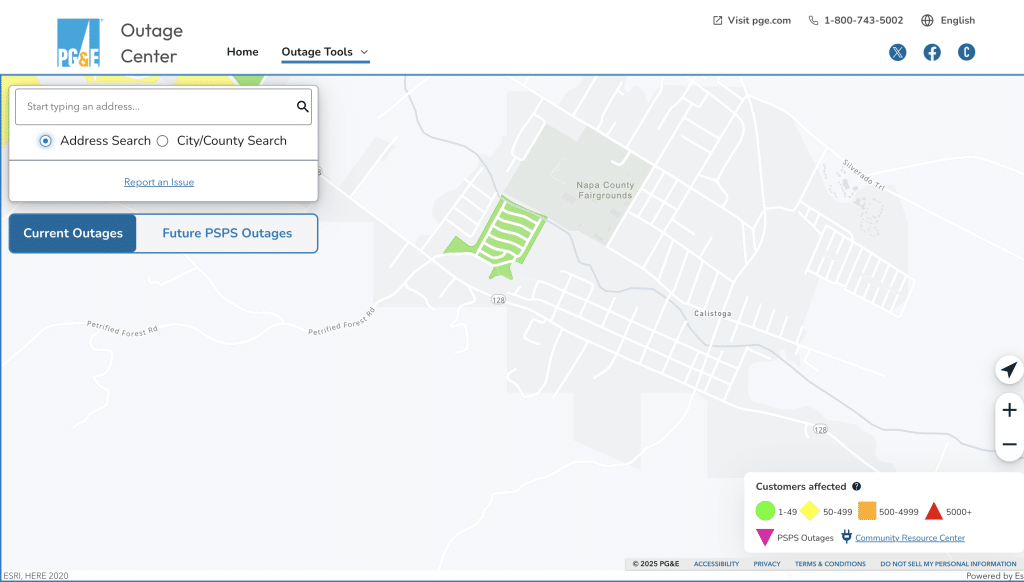Go to the Home menu item
Screen dimensions: 1024x582
tap(242, 52)
